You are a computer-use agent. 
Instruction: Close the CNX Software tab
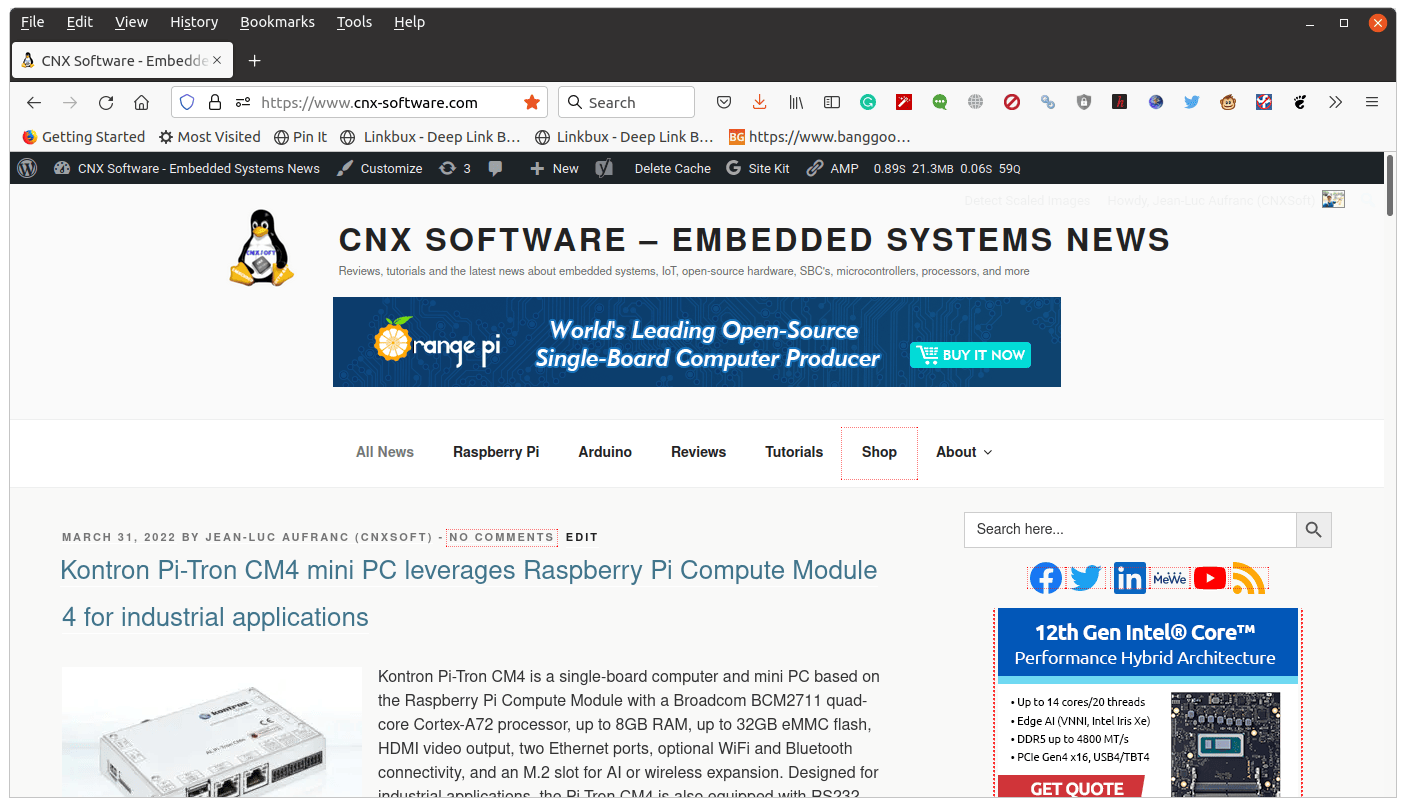[217, 61]
